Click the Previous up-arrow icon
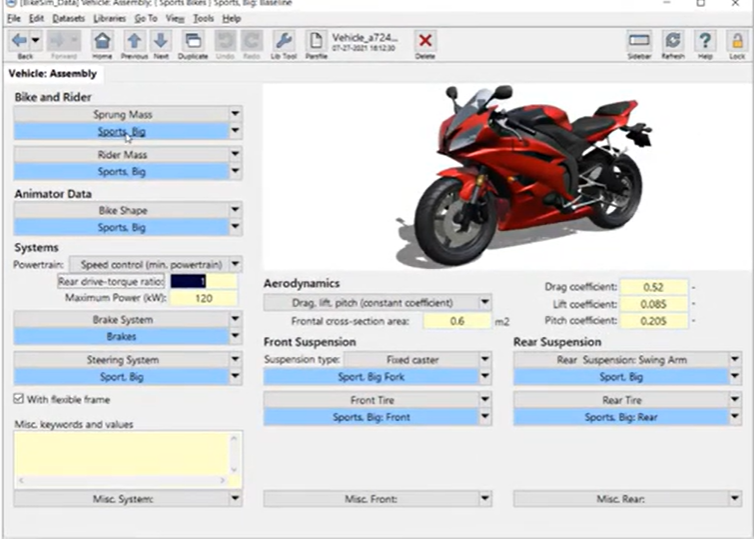754x541 pixels. pos(134,41)
